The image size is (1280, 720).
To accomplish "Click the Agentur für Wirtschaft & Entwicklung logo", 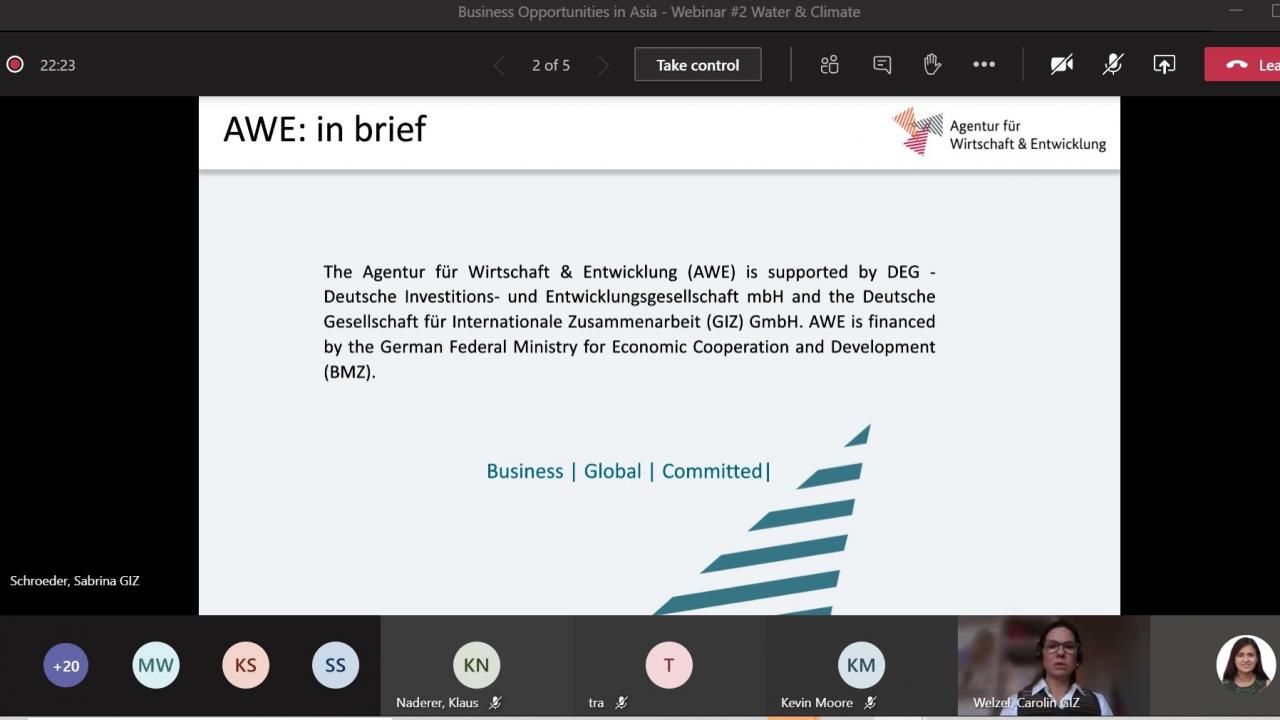I will pyautogui.click(x=999, y=134).
